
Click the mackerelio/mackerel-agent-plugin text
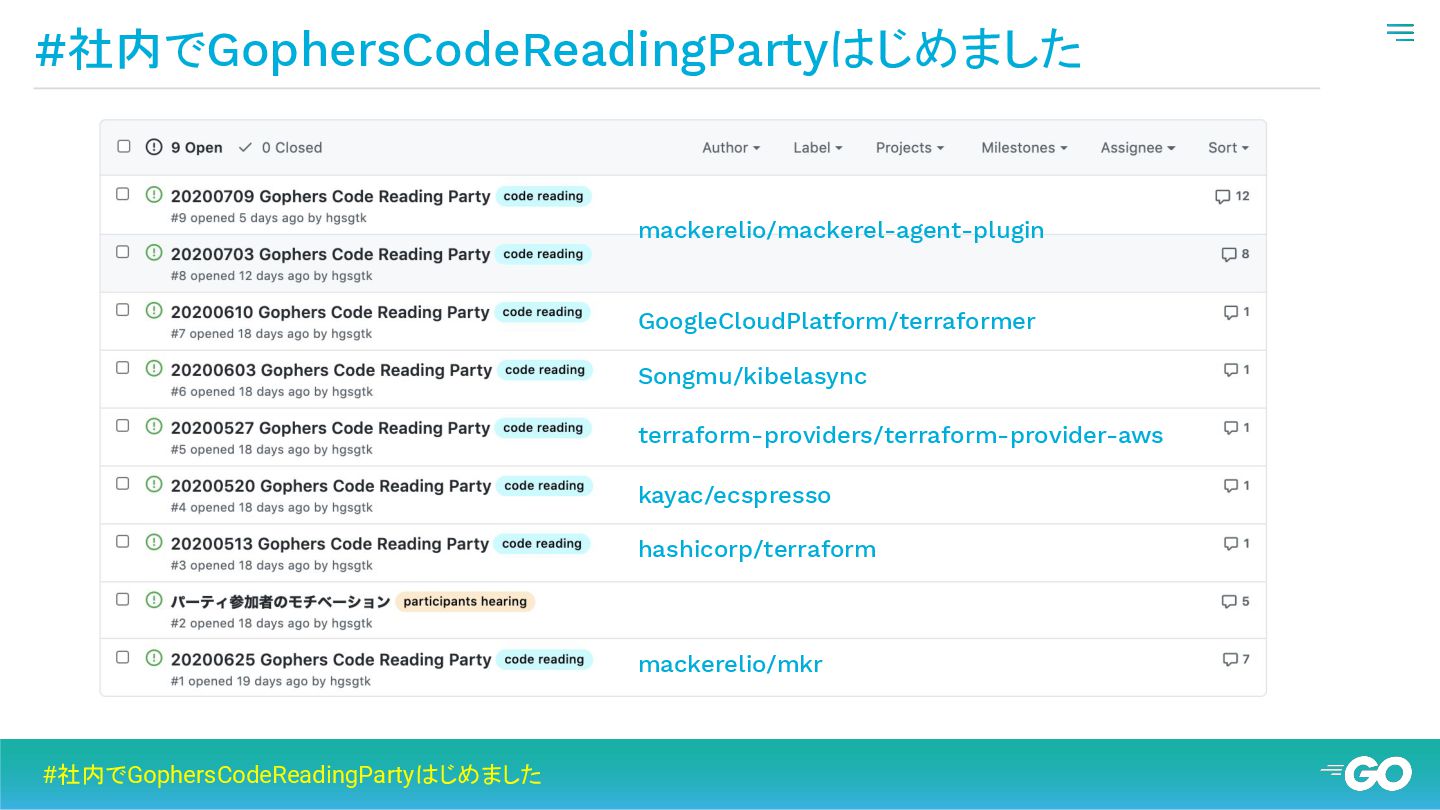[841, 231]
